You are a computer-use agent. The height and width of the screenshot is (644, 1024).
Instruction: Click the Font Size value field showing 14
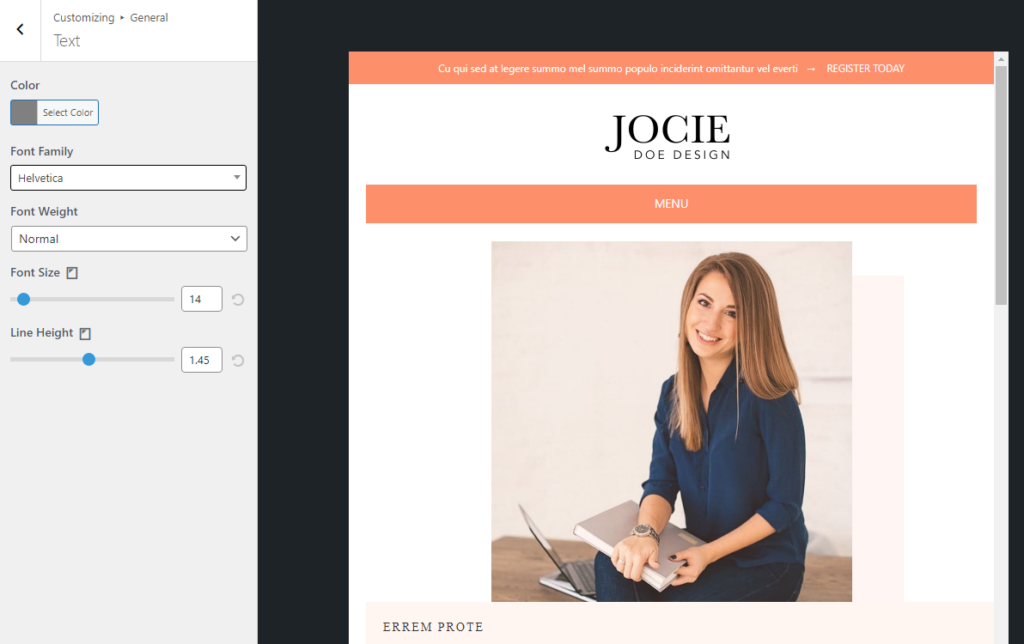[x=201, y=298]
